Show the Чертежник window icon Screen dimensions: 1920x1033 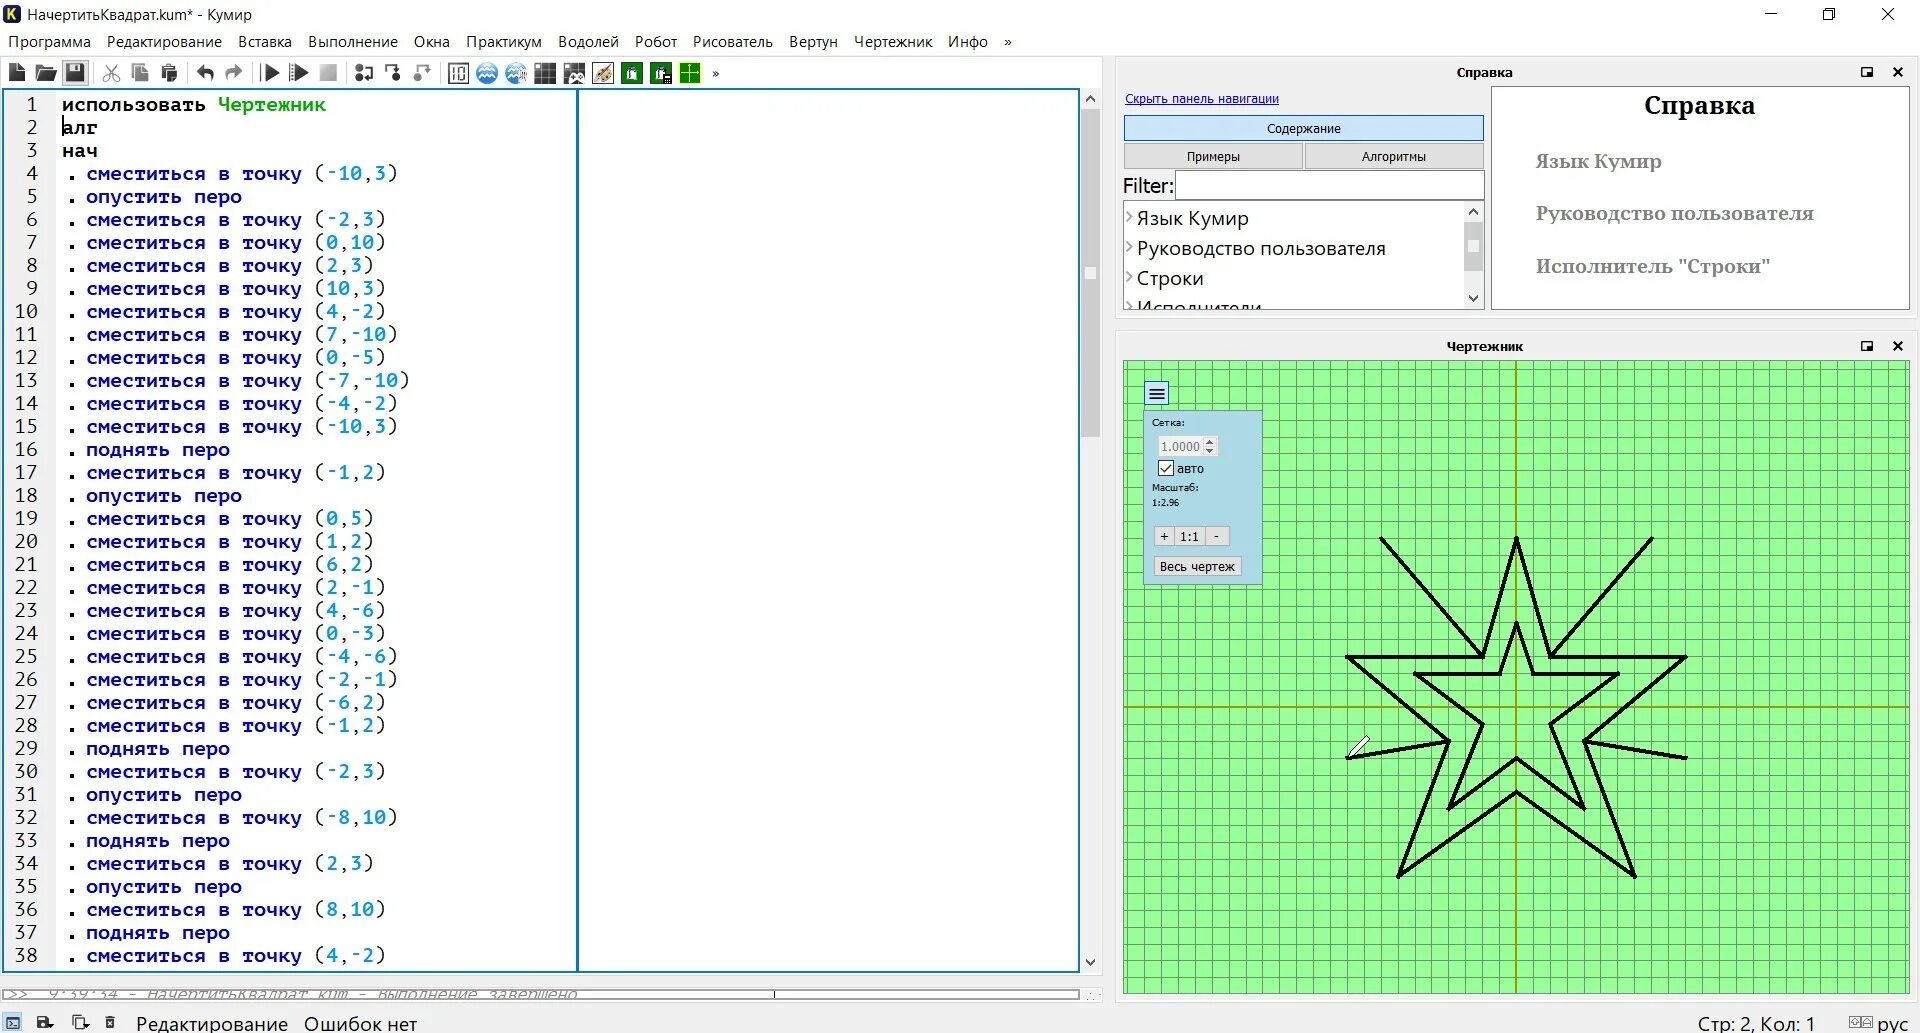click(x=690, y=73)
